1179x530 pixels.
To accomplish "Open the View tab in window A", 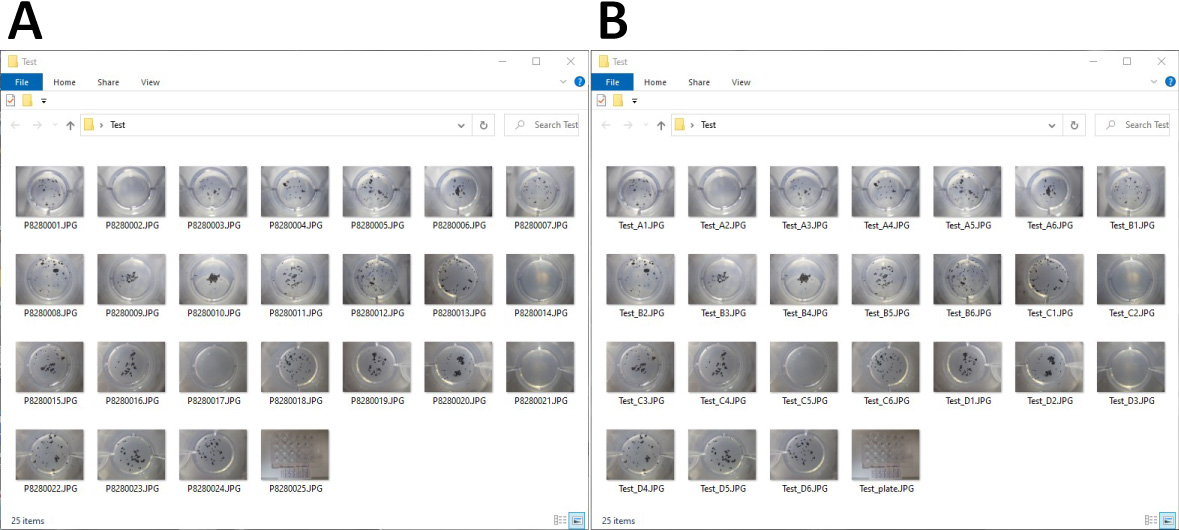I will click(x=150, y=82).
